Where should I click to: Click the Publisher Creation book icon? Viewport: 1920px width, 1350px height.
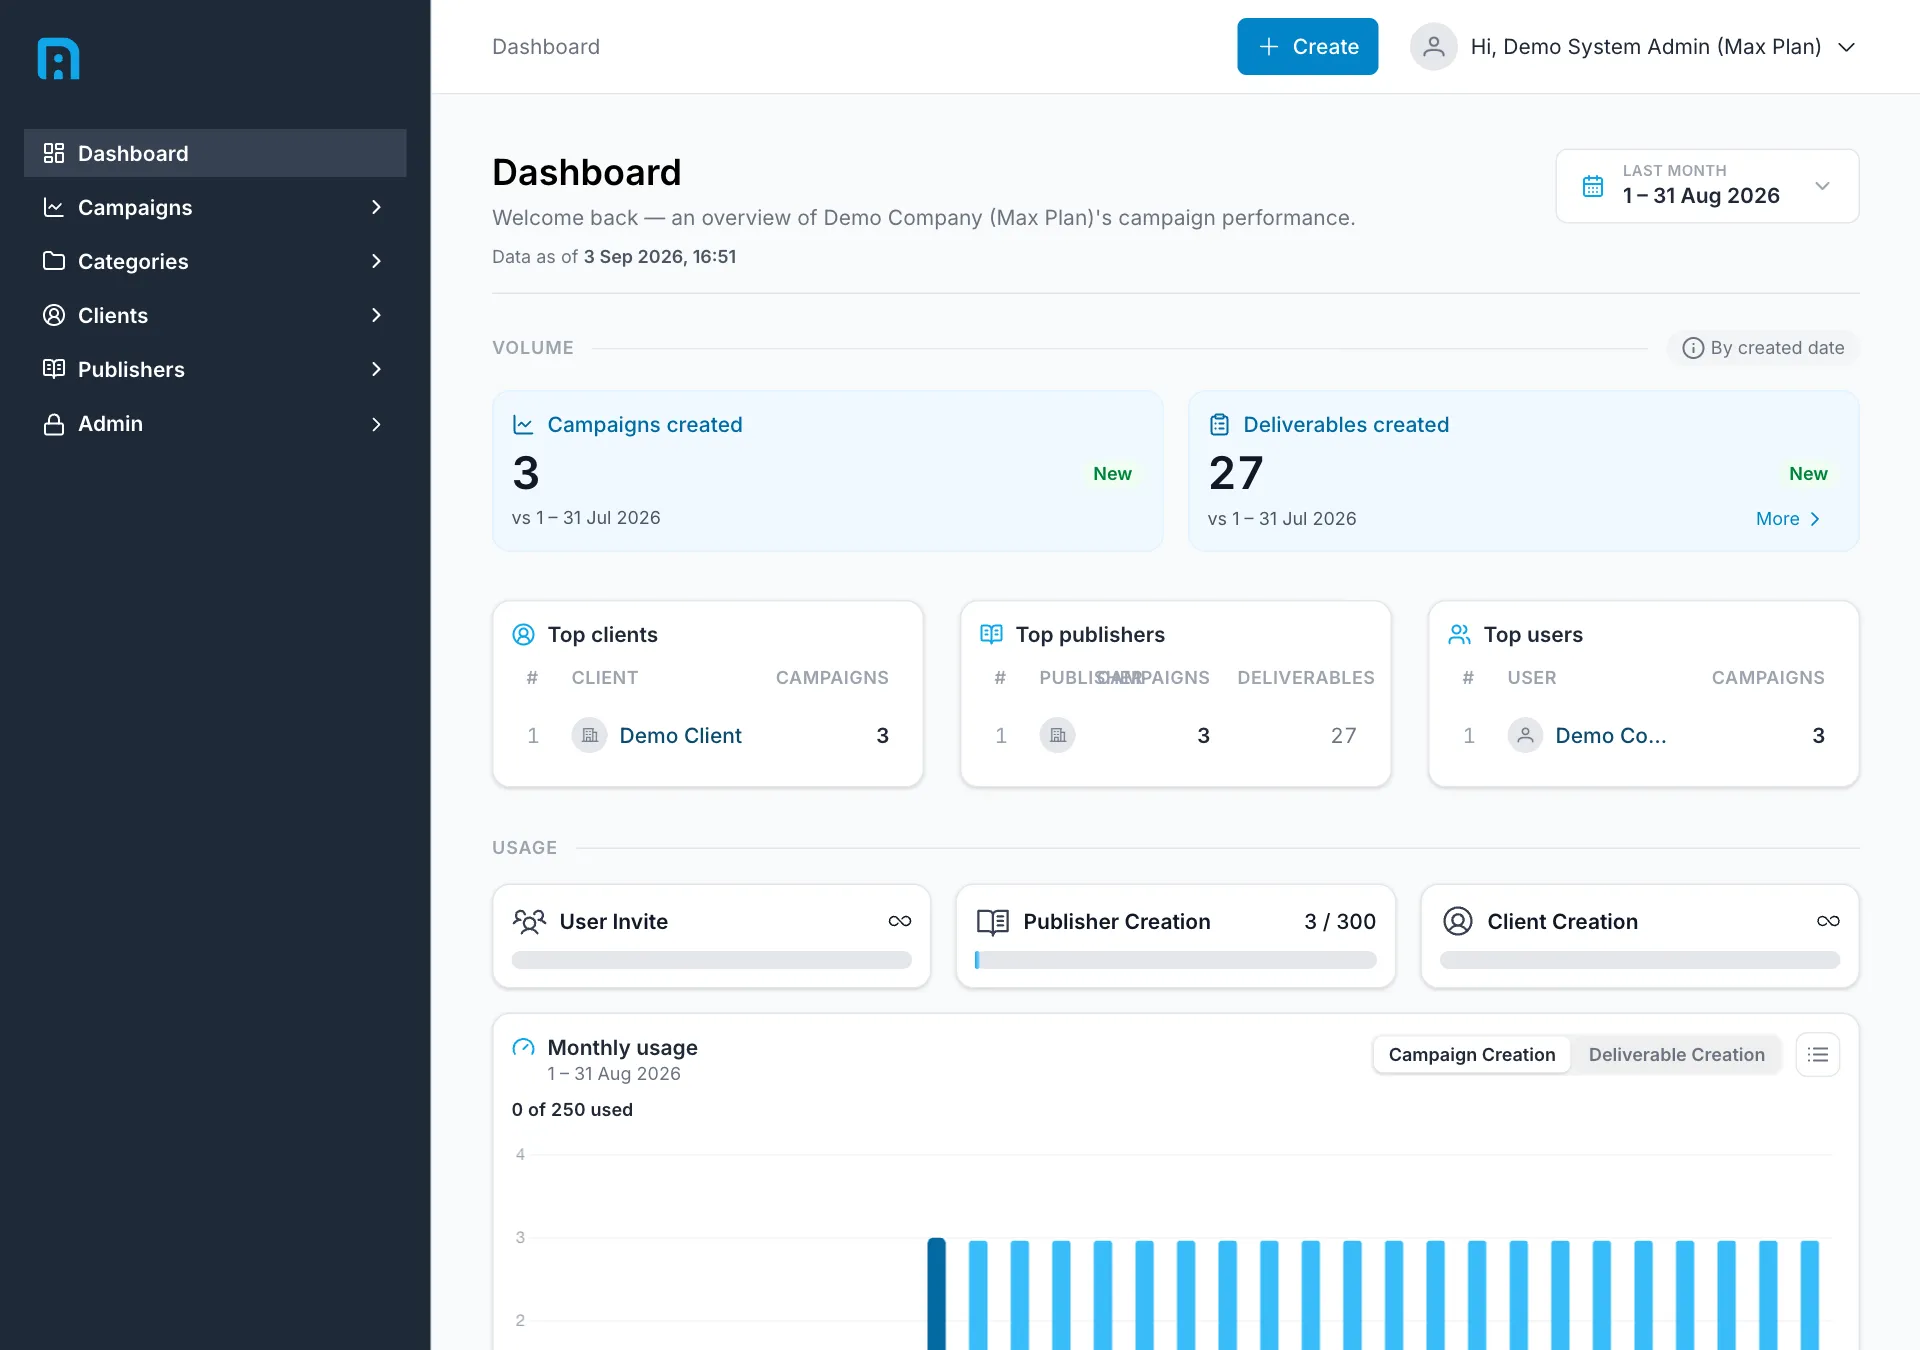[993, 921]
